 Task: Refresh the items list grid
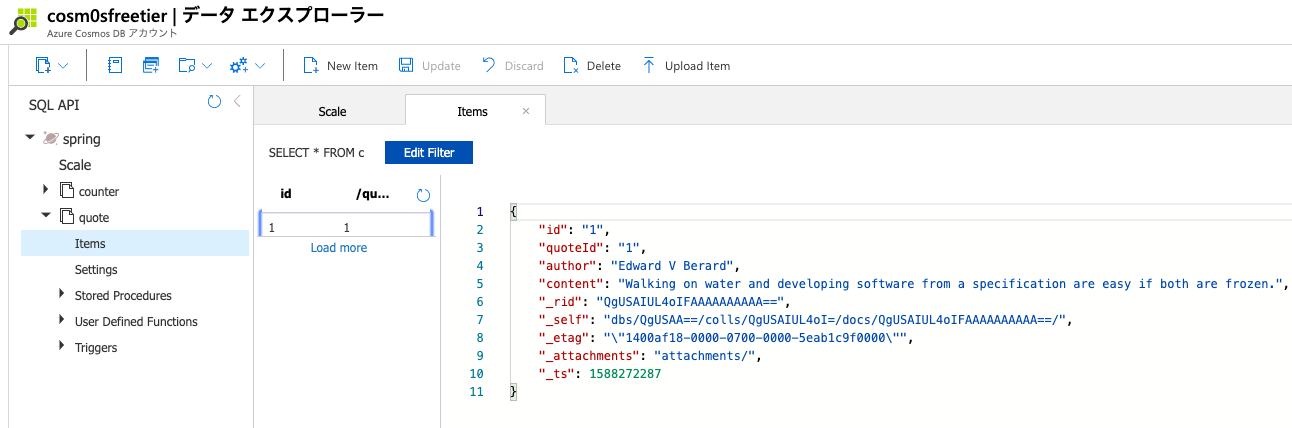click(423, 196)
